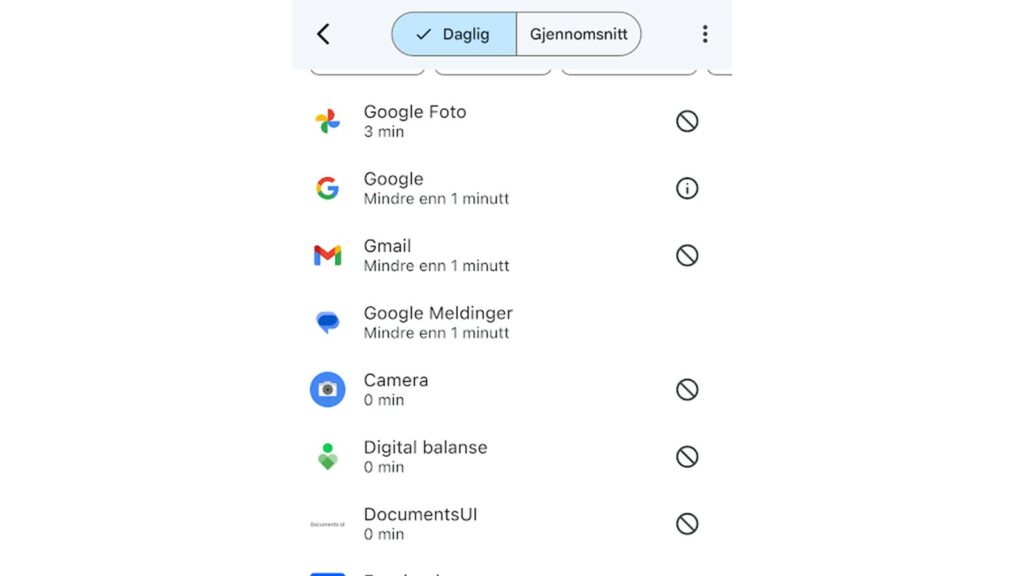Viewport: 1024px width, 576px height.
Task: Tap the Digital balanse heart icon
Action: pyautogui.click(x=327, y=456)
